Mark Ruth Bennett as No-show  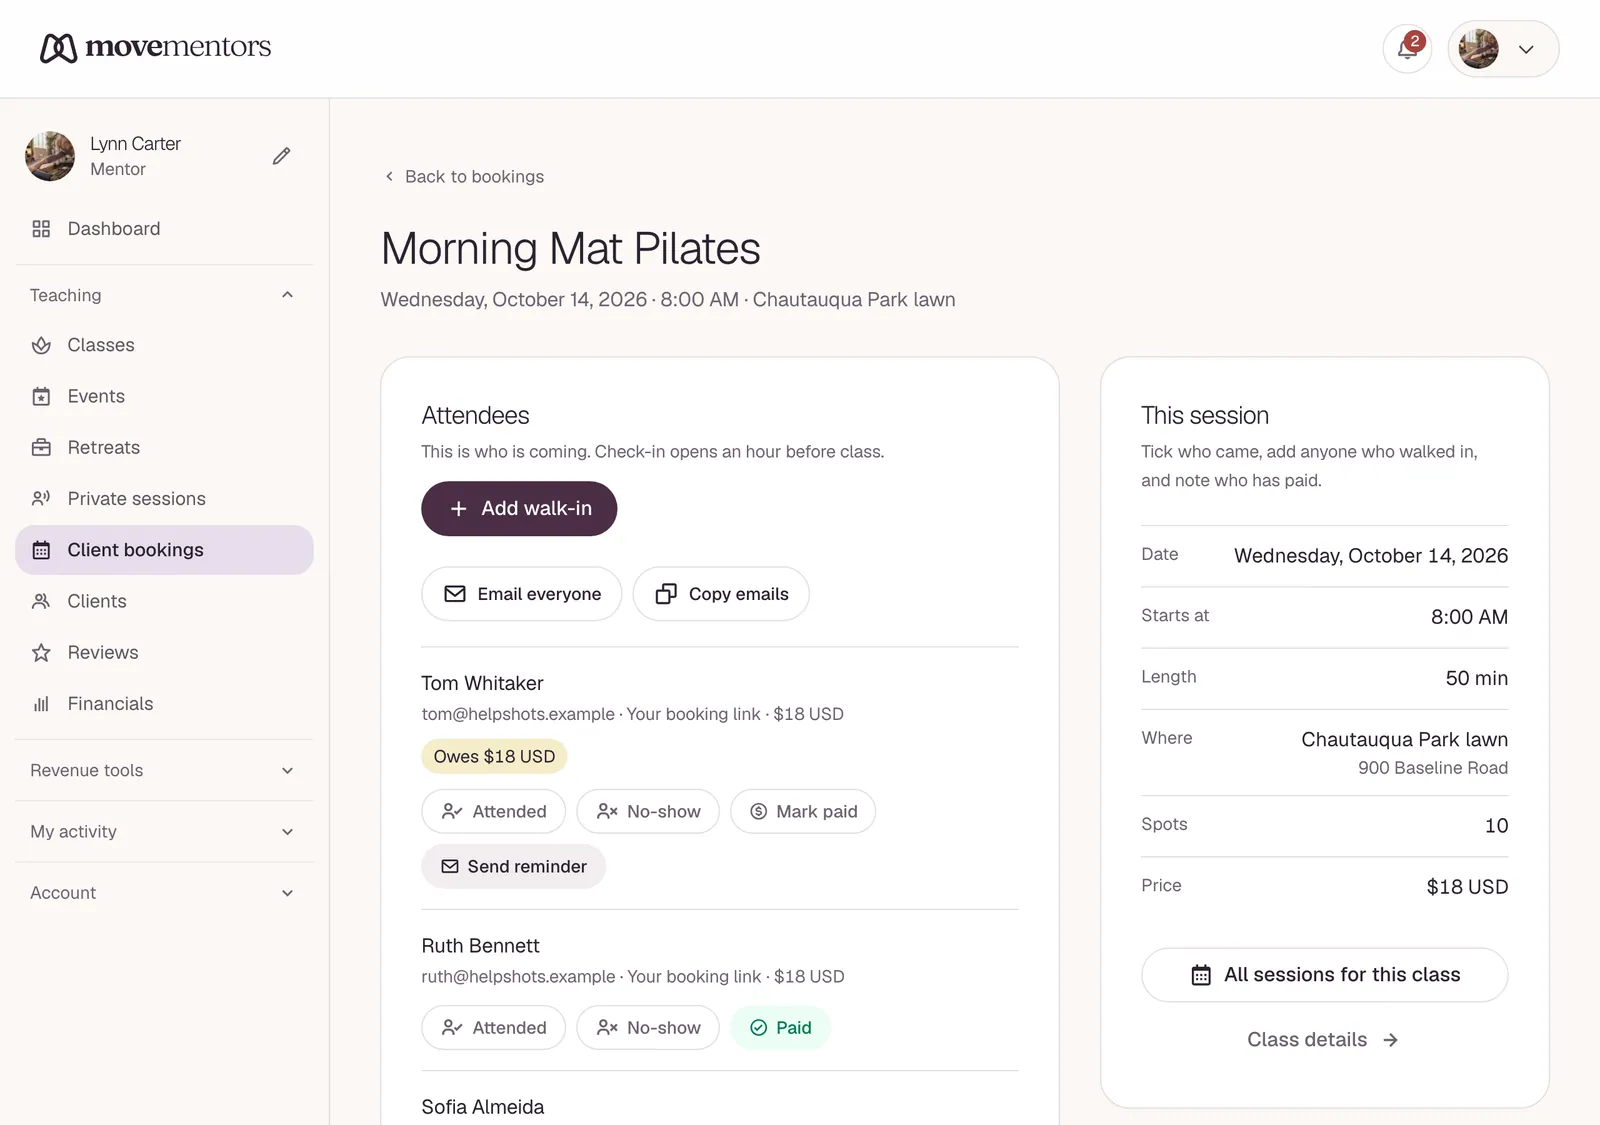pos(648,1027)
